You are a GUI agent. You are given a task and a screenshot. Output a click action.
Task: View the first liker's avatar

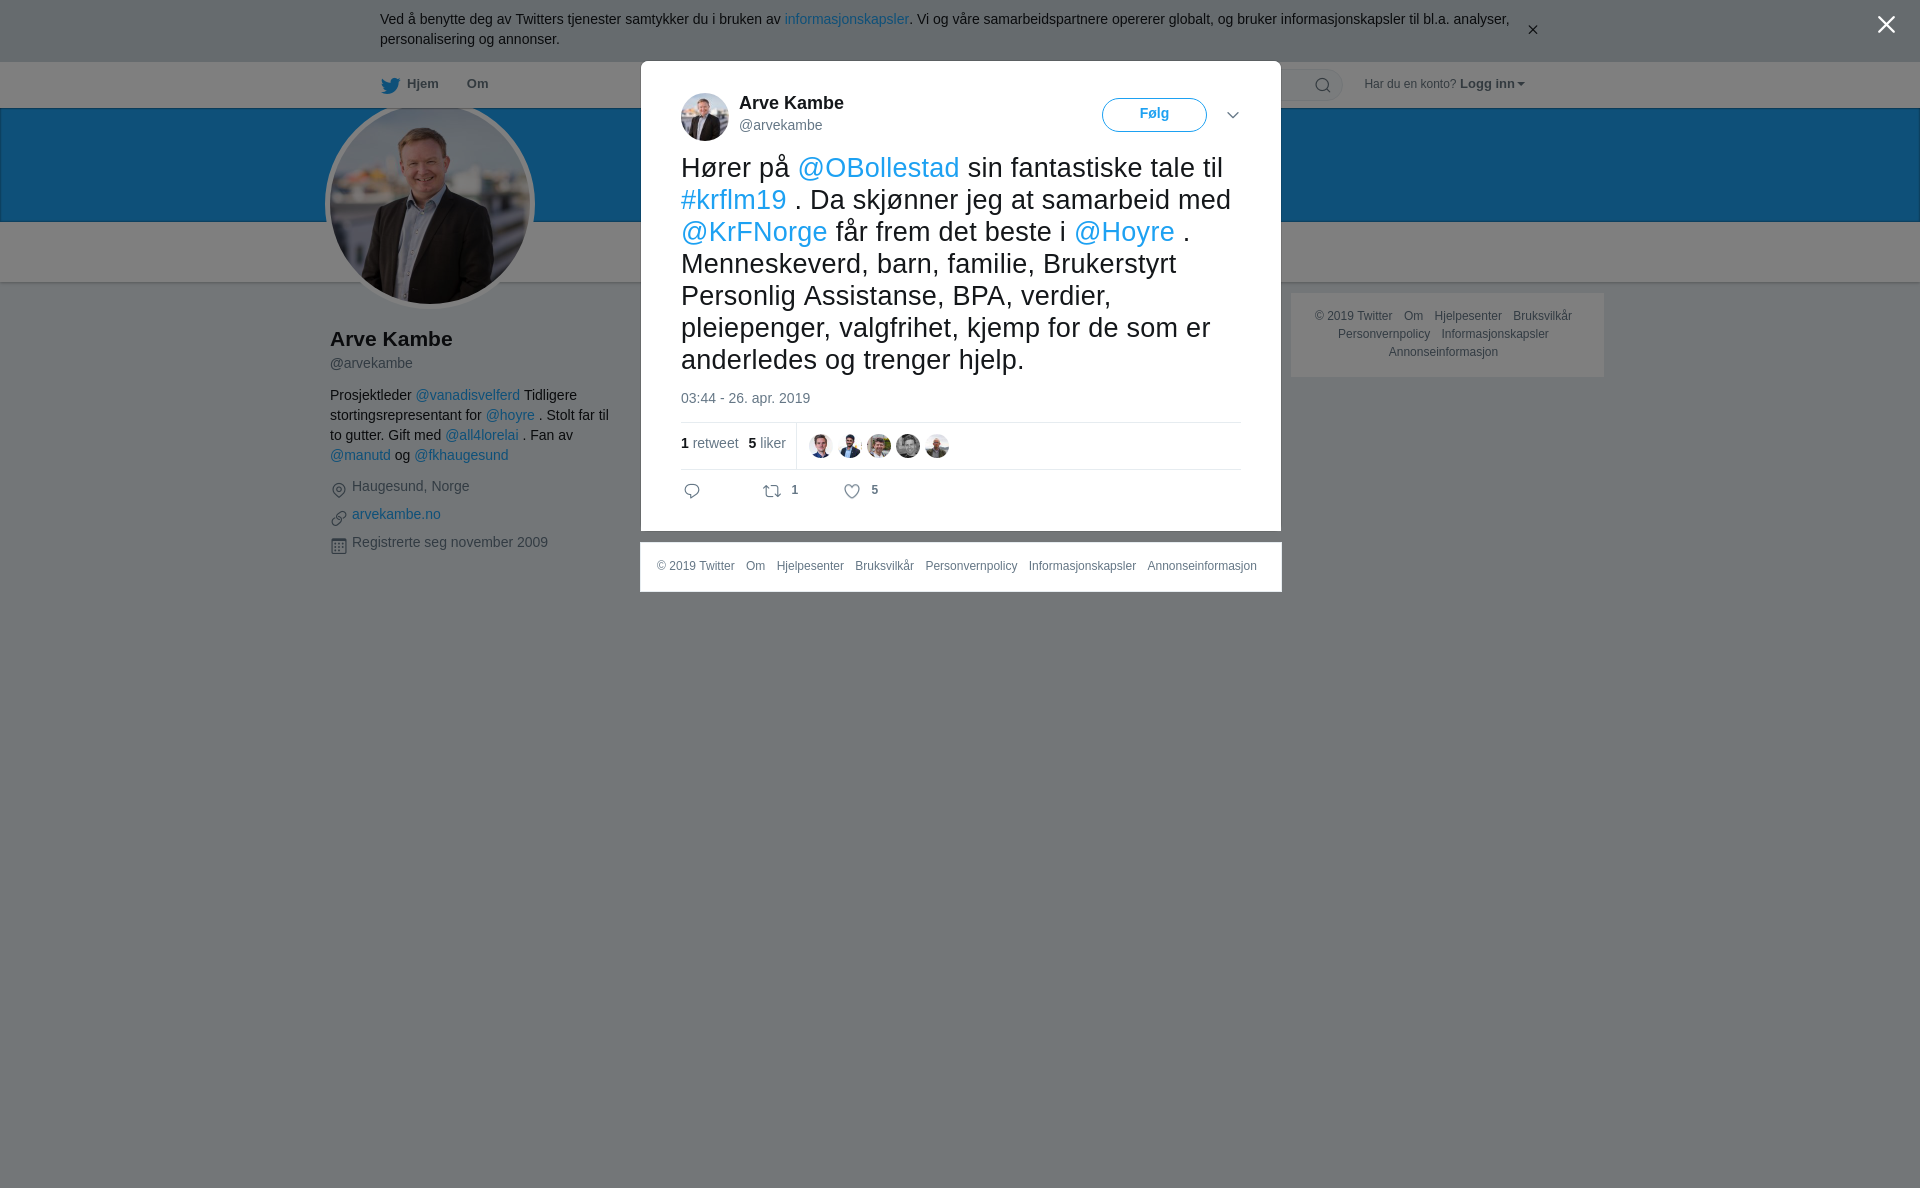click(x=820, y=446)
